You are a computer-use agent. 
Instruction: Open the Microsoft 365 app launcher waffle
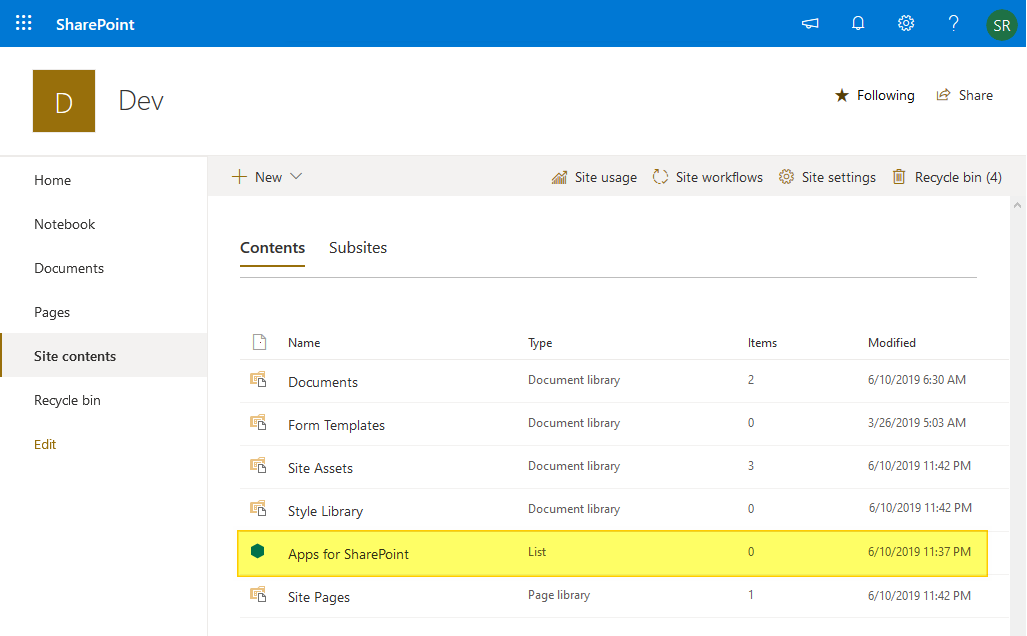click(23, 23)
